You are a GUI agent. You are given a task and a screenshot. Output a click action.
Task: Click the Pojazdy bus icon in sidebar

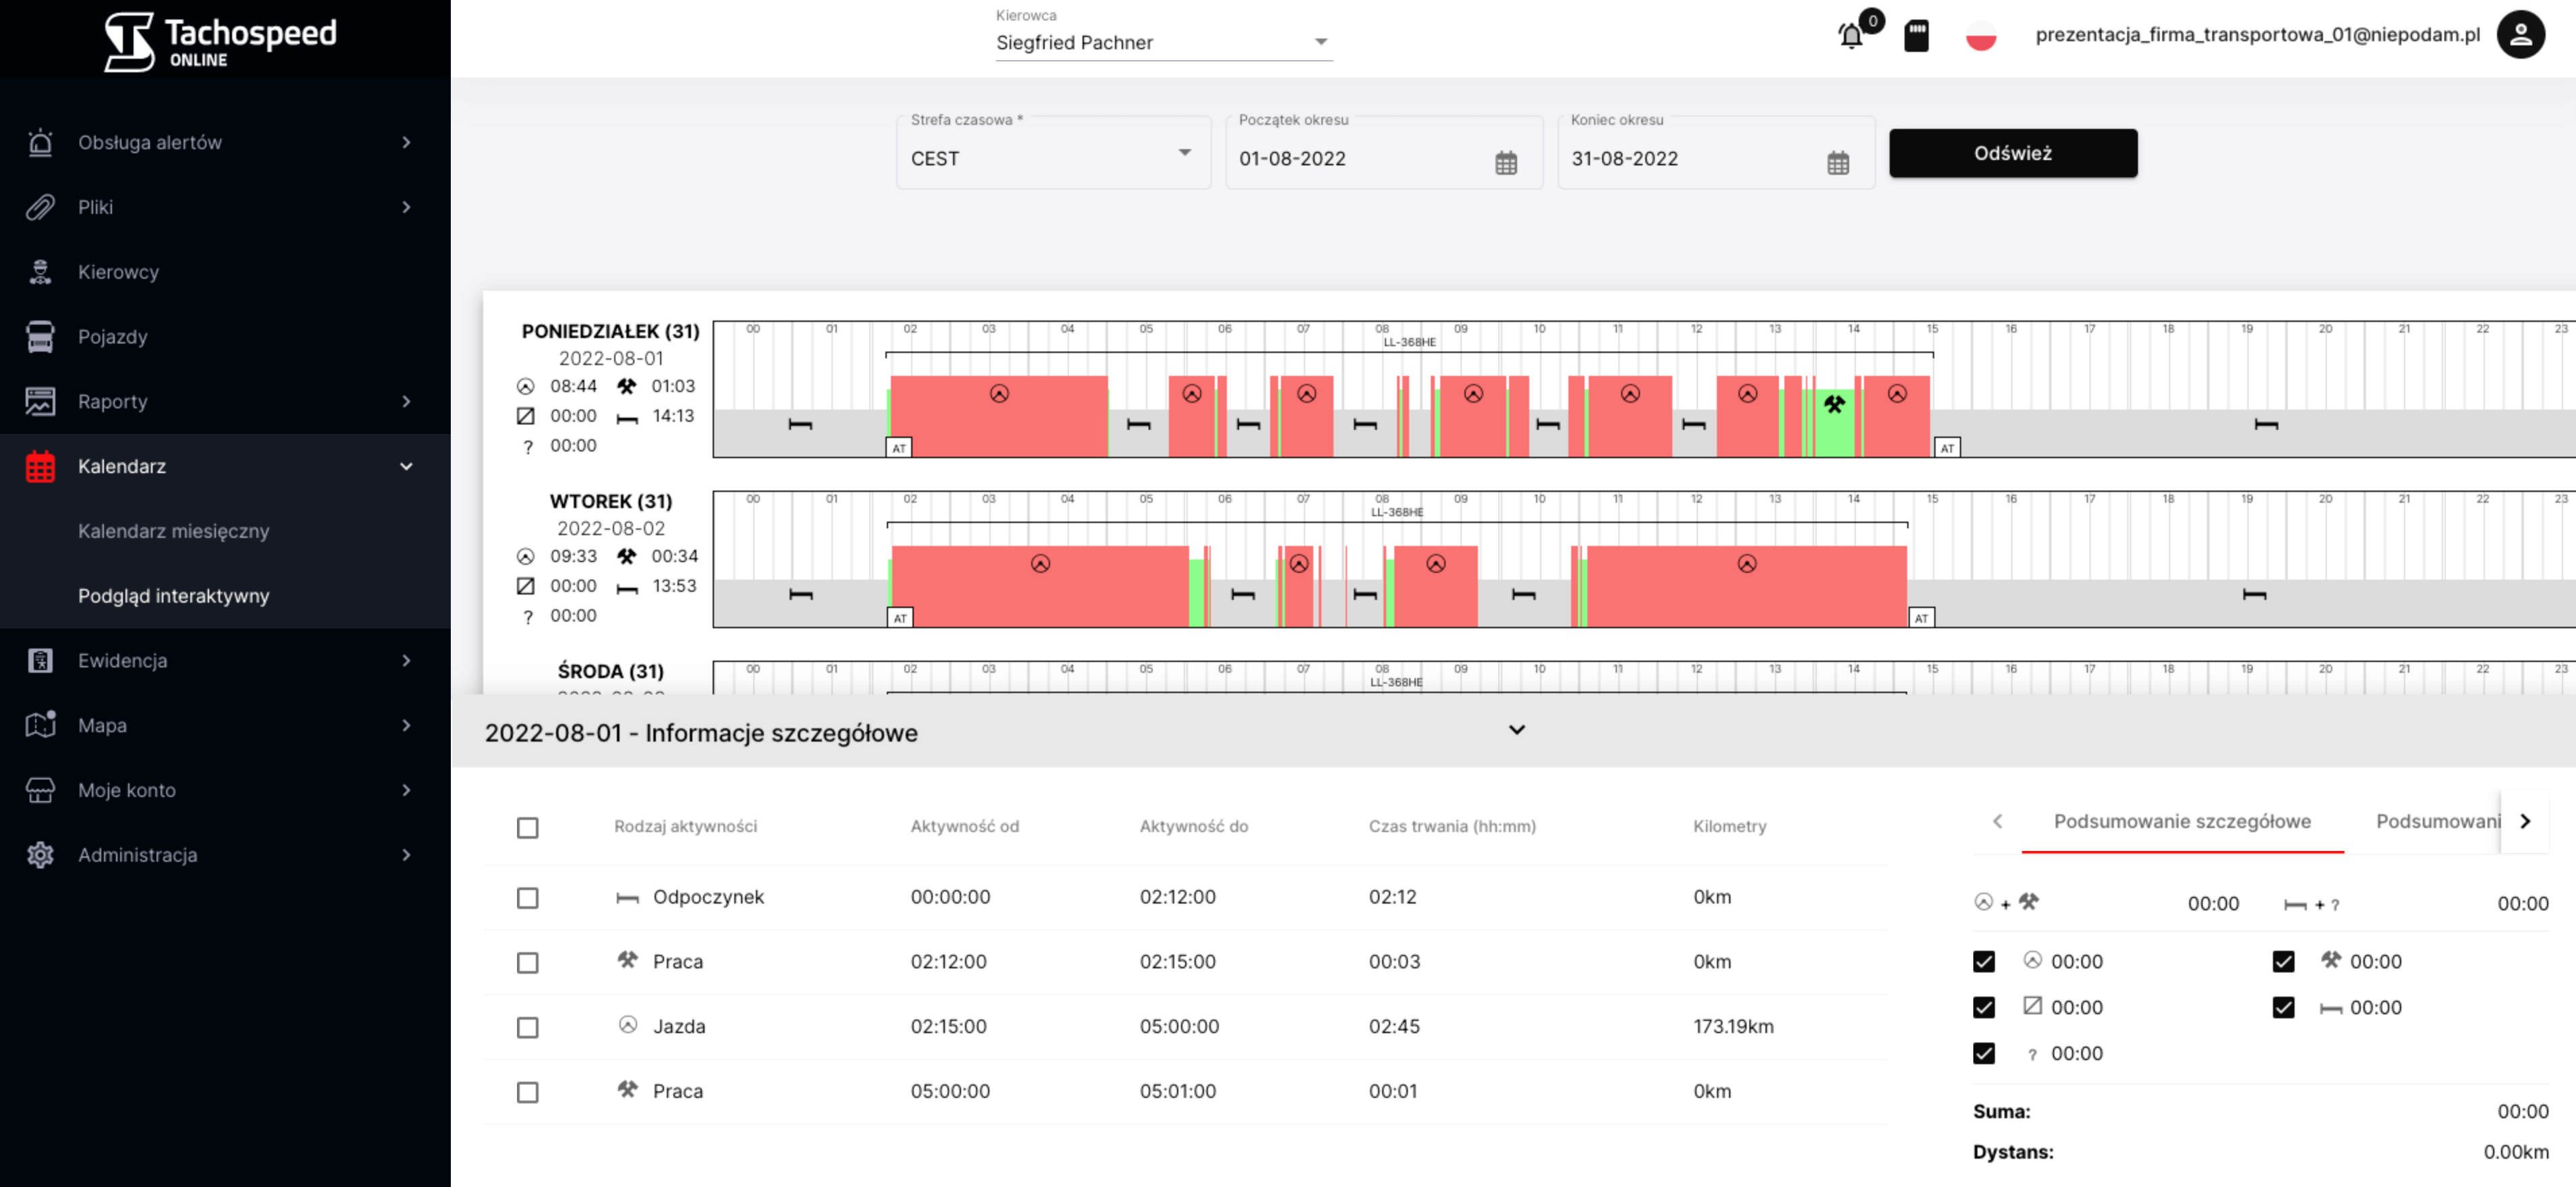click(x=40, y=337)
